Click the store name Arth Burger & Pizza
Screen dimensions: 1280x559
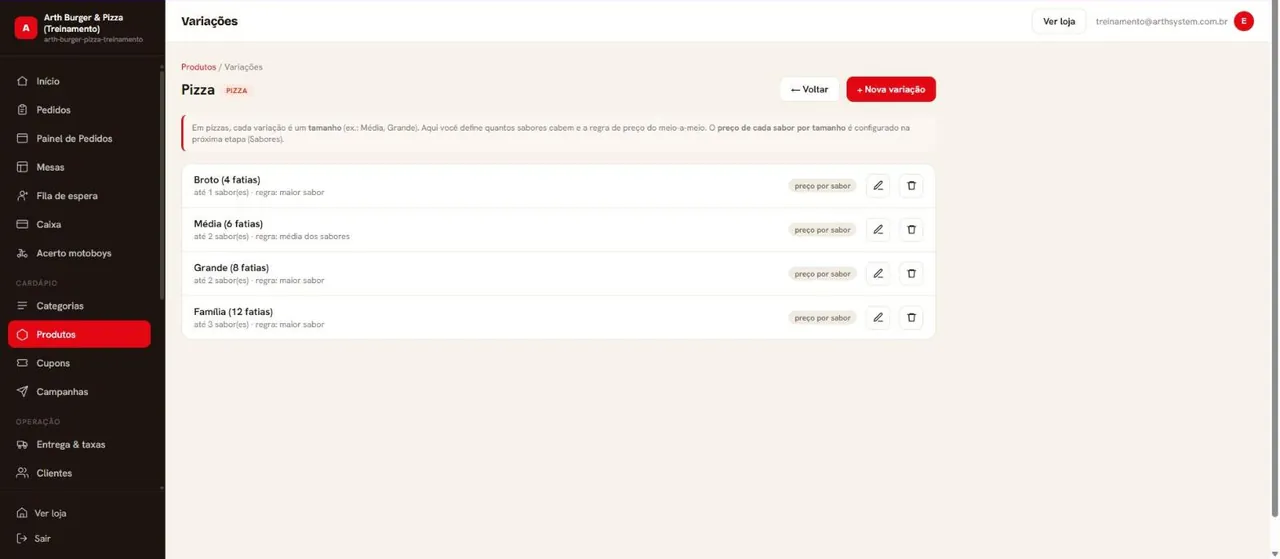[x=84, y=23]
